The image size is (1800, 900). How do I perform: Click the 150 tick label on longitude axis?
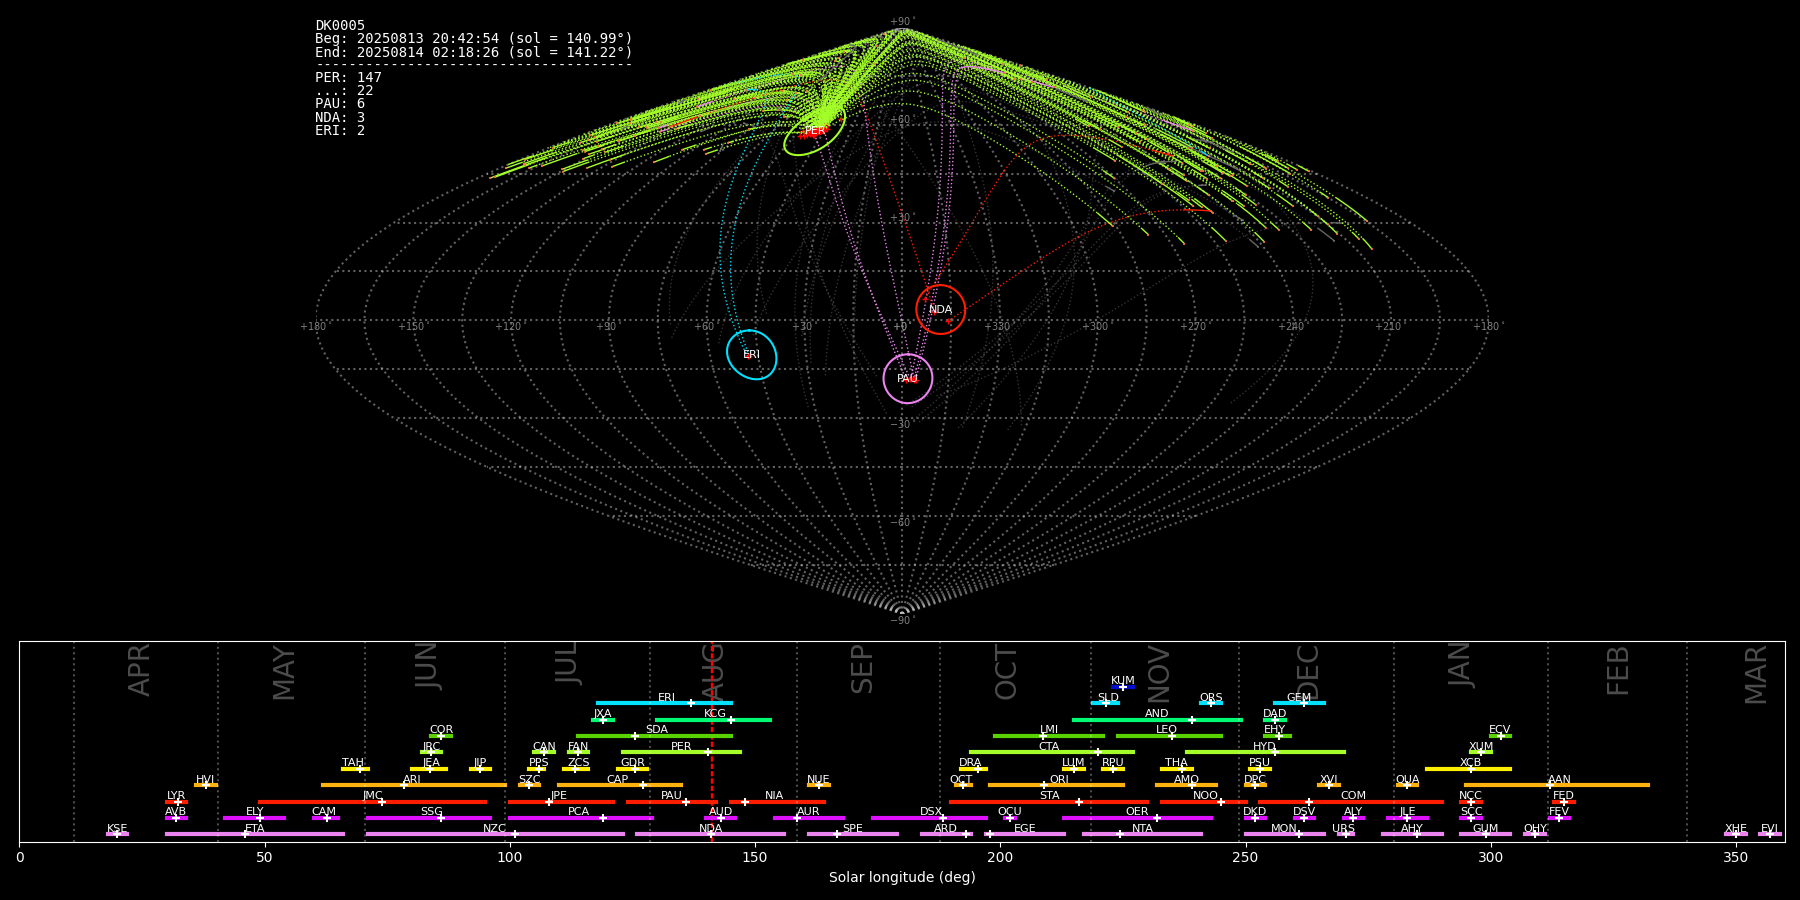pyautogui.click(x=755, y=857)
